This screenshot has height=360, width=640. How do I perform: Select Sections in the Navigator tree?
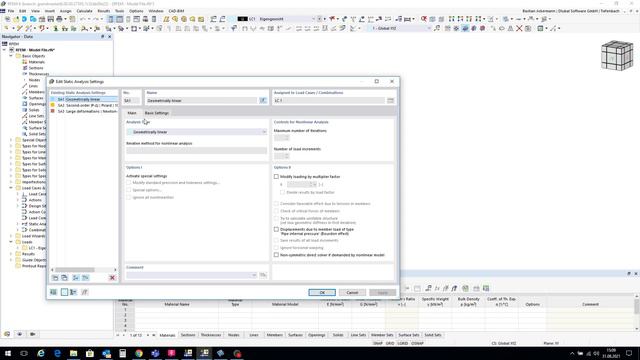point(36,68)
